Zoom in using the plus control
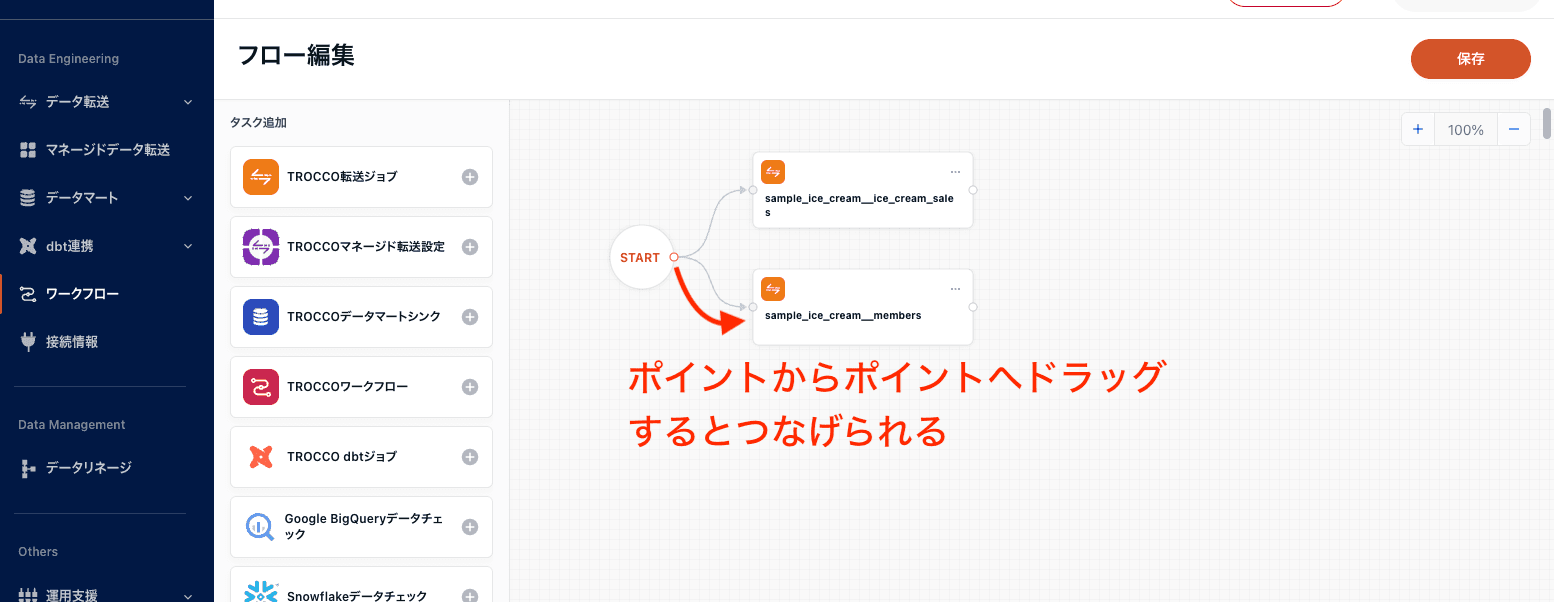 1418,129
